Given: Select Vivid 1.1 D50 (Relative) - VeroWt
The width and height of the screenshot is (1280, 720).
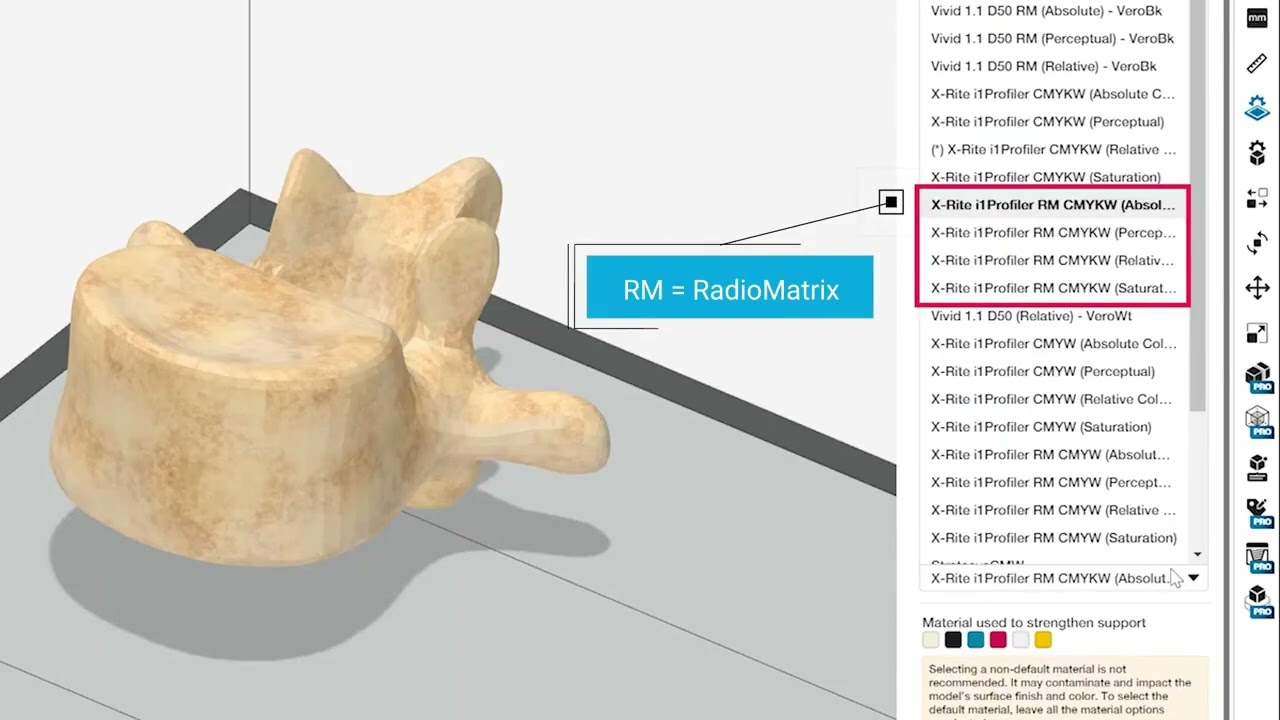Looking at the screenshot, I should 1031,316.
